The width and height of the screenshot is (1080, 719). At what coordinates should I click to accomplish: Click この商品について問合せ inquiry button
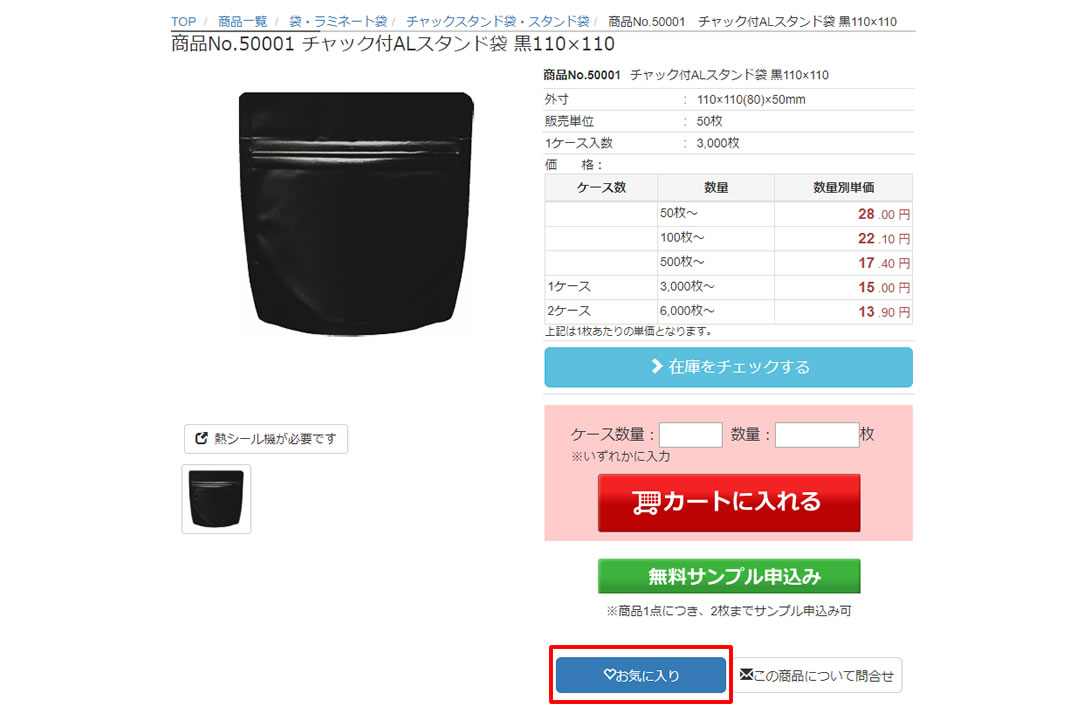(x=817, y=675)
